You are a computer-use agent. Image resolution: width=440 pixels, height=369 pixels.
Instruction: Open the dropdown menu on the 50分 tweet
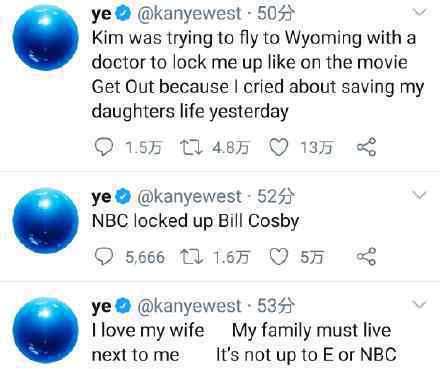(x=419, y=12)
